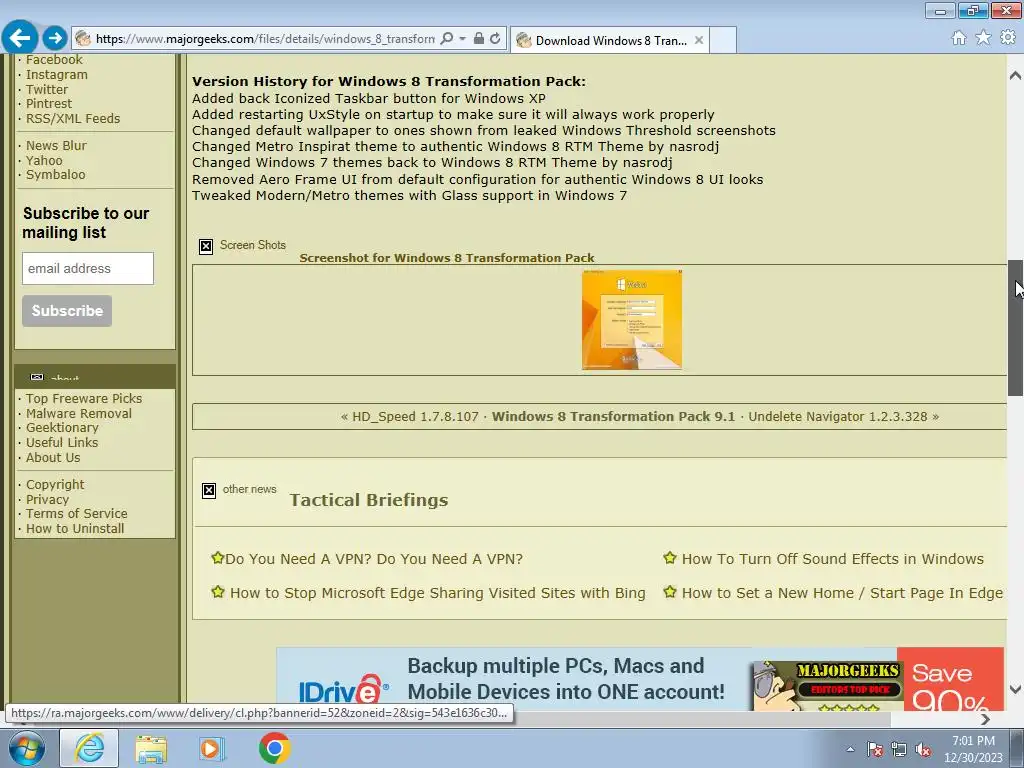1024x768 pixels.
Task: Open the Facebook sidebar link
Action: pos(54,59)
